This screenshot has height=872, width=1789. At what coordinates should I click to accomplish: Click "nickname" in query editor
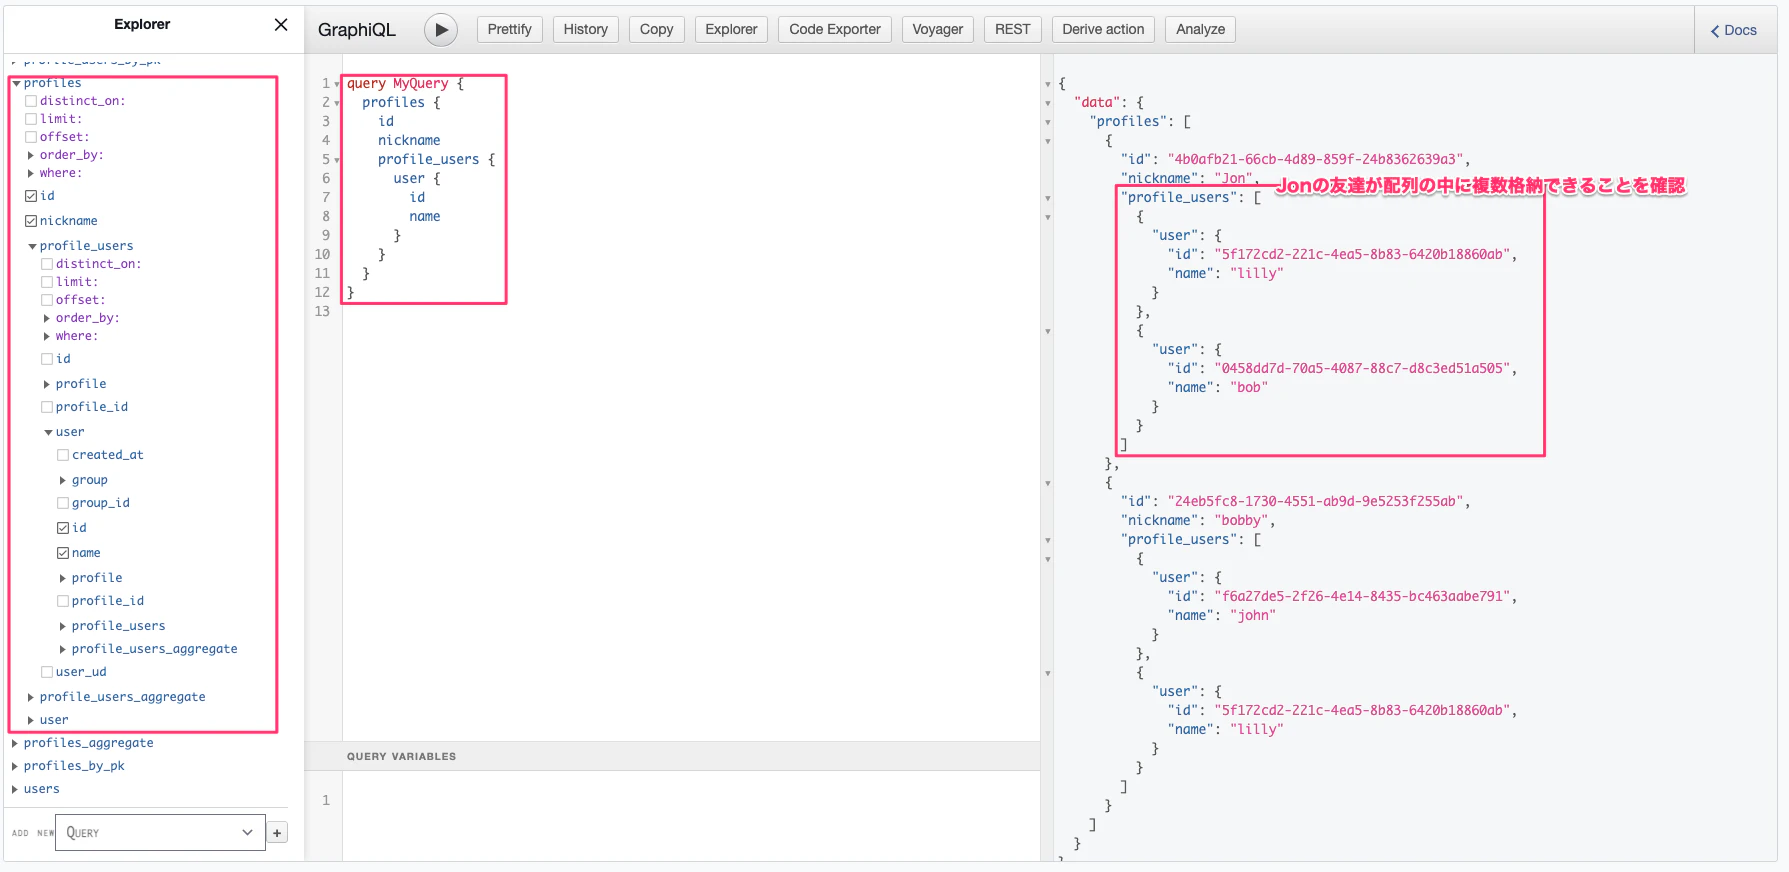click(409, 140)
